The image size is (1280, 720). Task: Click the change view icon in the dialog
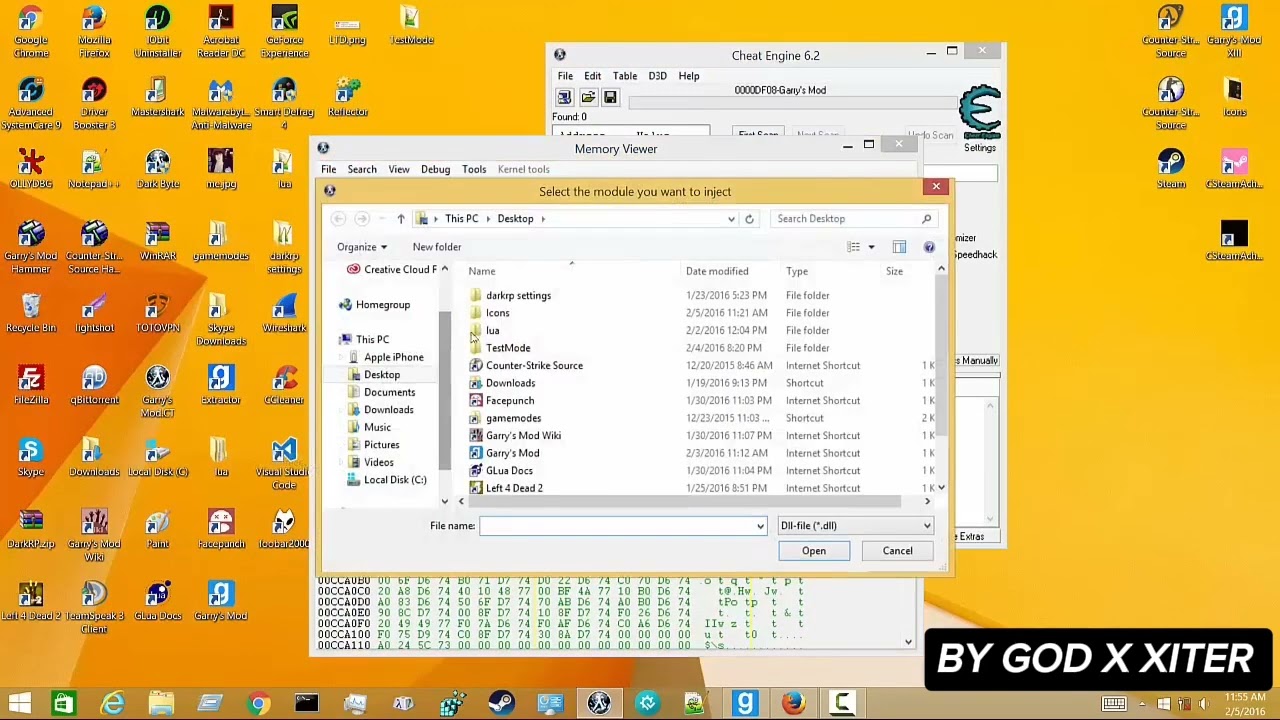(x=853, y=247)
